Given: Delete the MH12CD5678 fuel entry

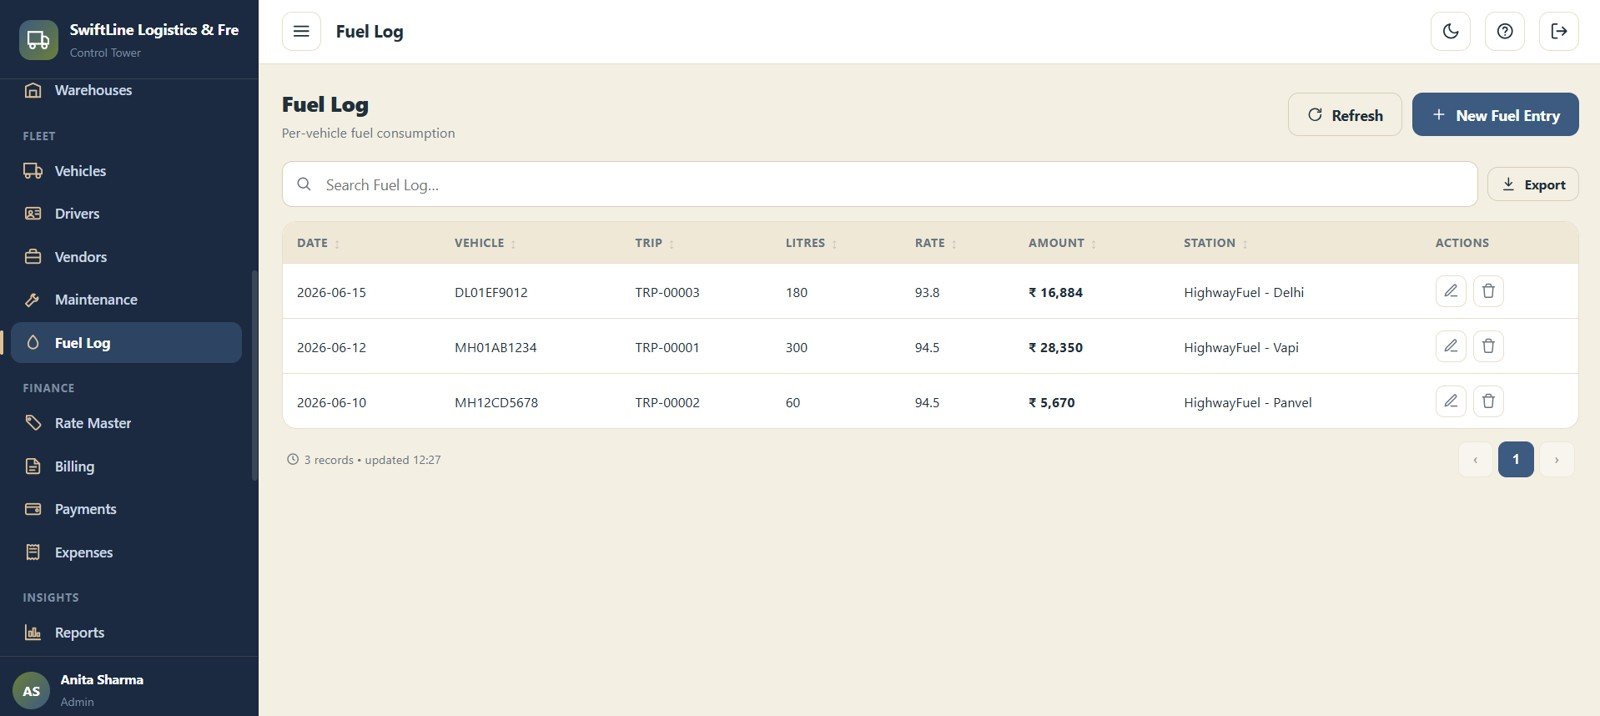Looking at the screenshot, I should [x=1488, y=401].
